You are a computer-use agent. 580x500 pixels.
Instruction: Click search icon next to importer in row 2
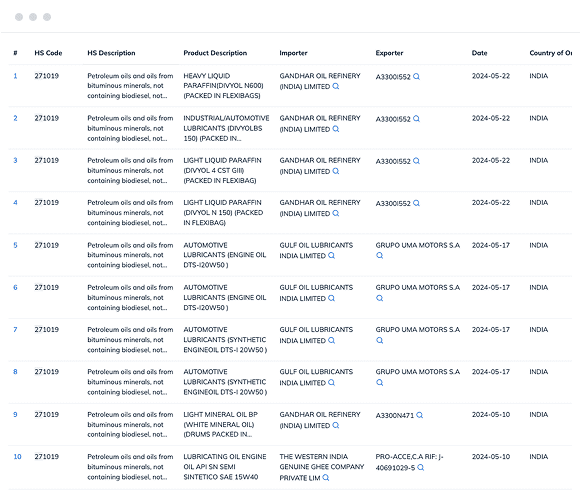pos(336,129)
